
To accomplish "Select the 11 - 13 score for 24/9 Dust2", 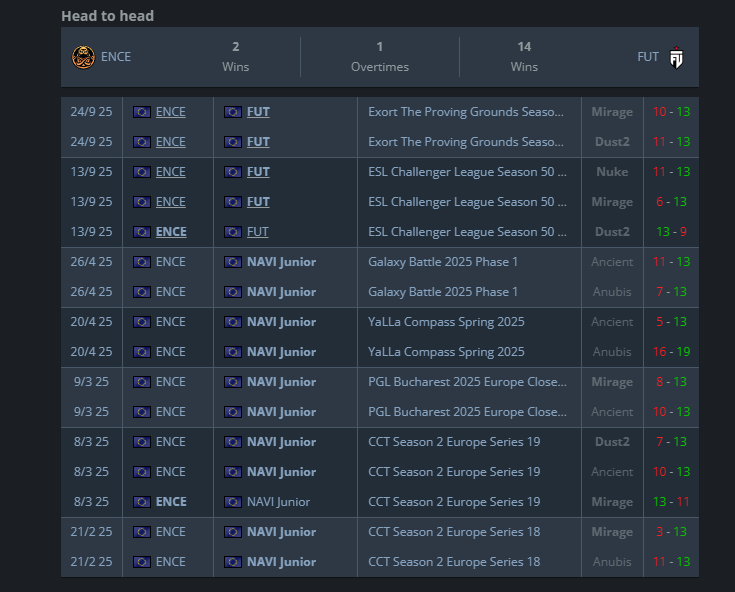I will pyautogui.click(x=671, y=142).
